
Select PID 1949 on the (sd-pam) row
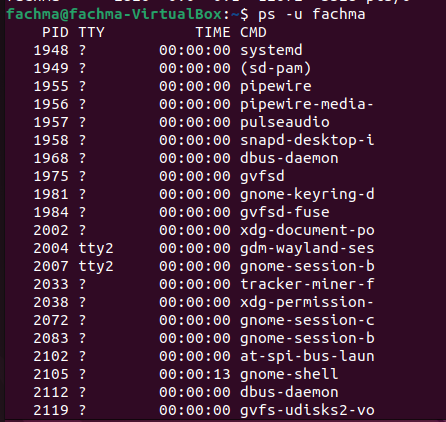(x=51, y=68)
